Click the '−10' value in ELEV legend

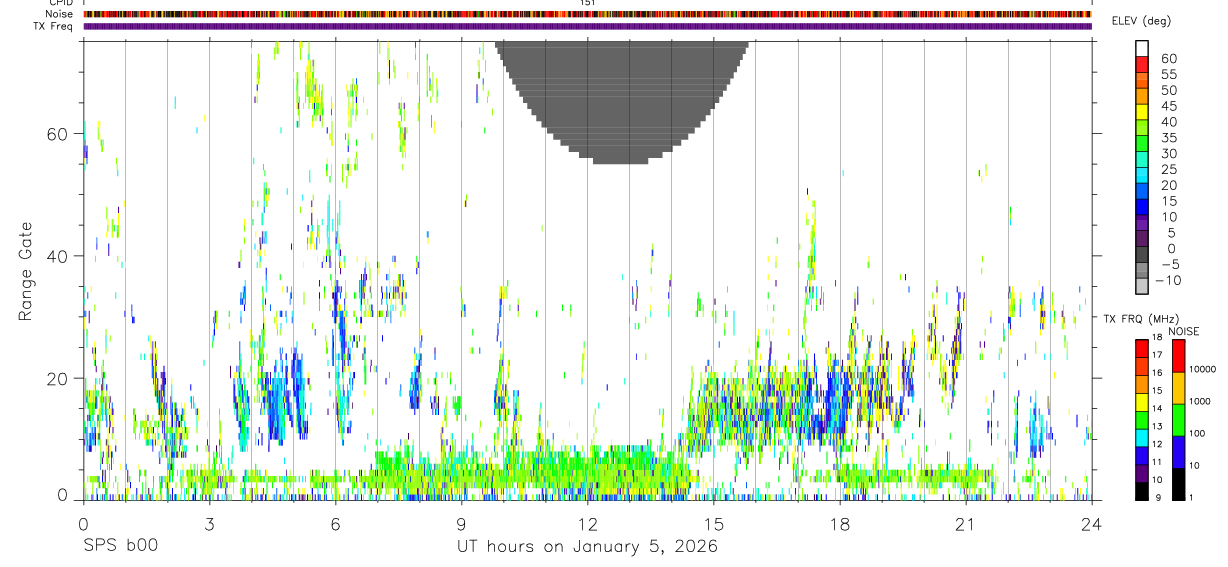(1170, 281)
